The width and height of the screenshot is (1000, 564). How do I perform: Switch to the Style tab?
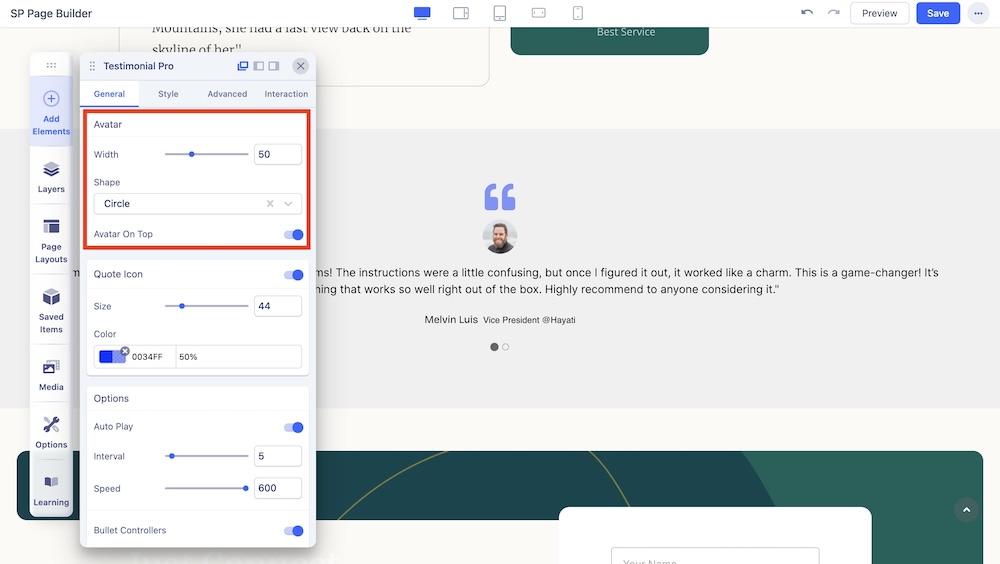[168, 94]
